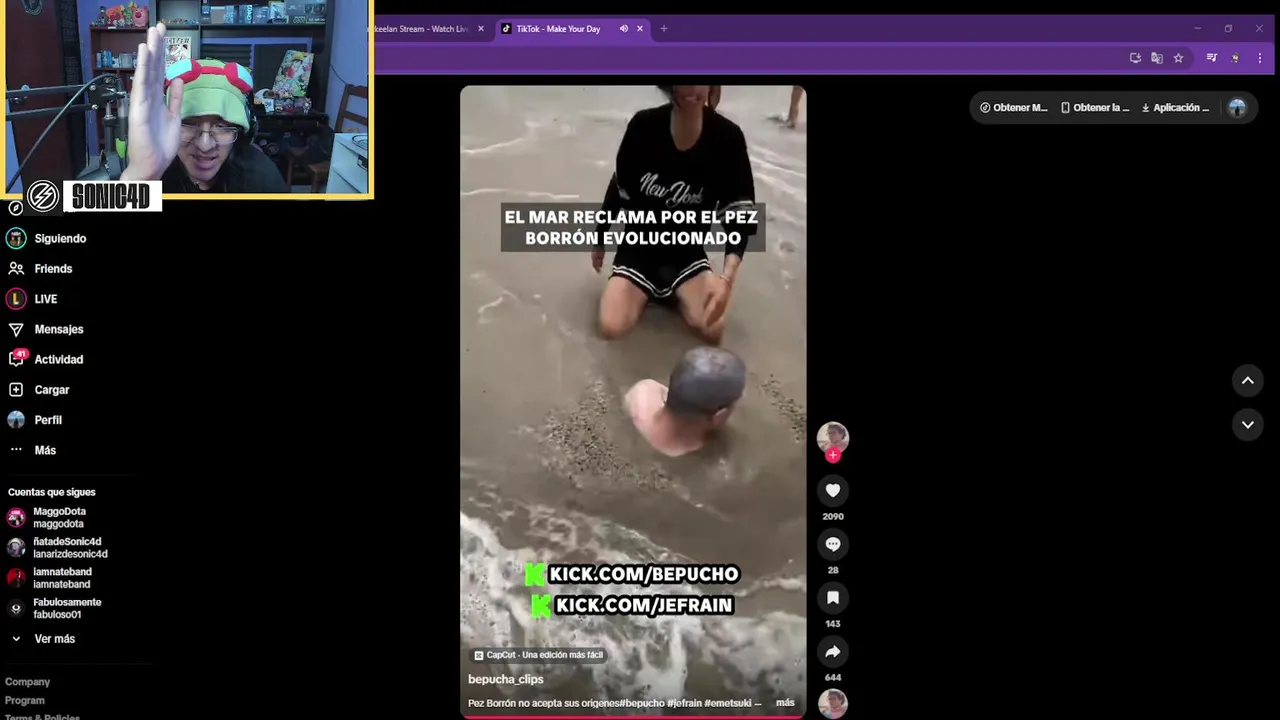Open Friends in the sidebar

click(53, 268)
